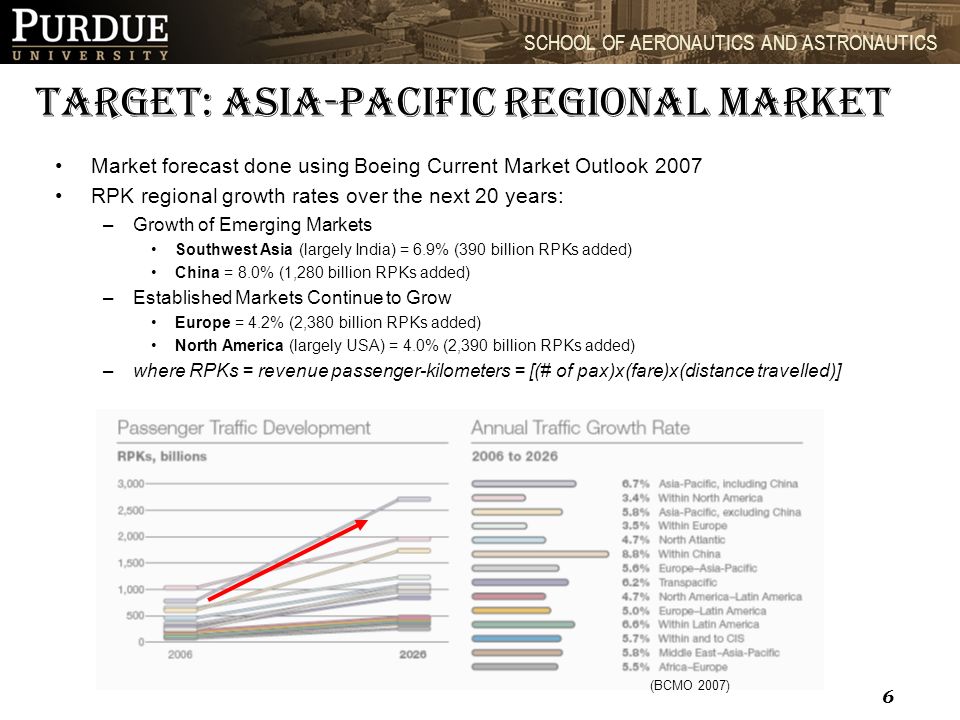Click the '2006 to 2026' subtitle
Viewport: 960px width, 720px height.
[x=514, y=456]
